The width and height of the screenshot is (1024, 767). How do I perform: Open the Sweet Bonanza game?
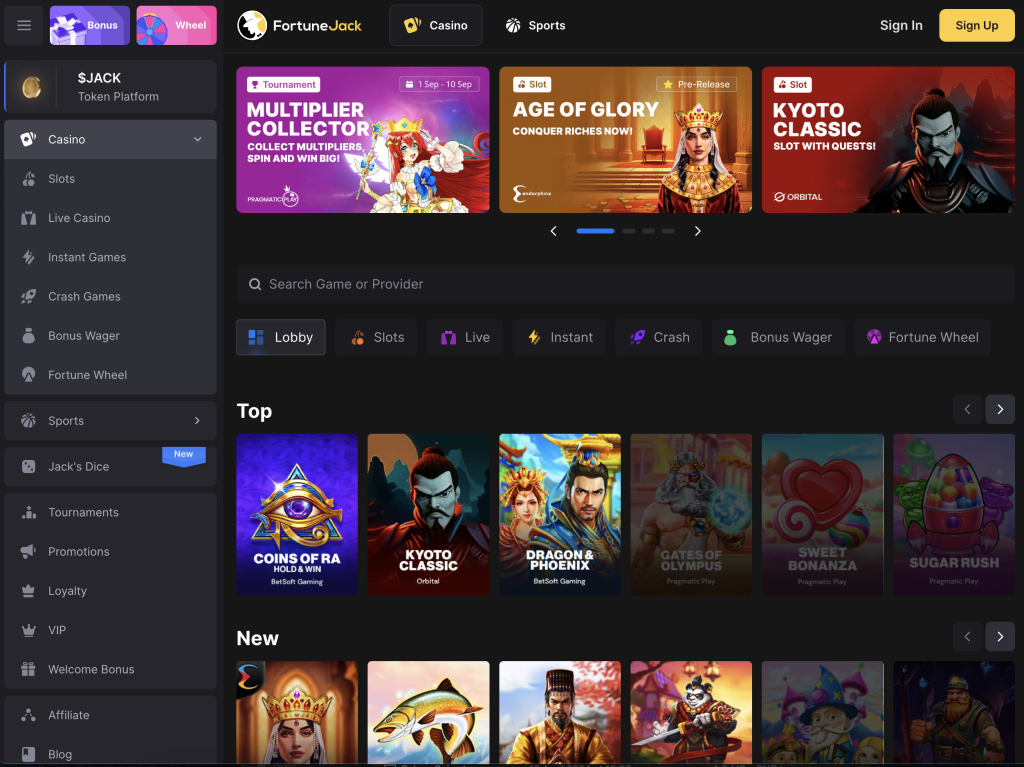(x=823, y=515)
